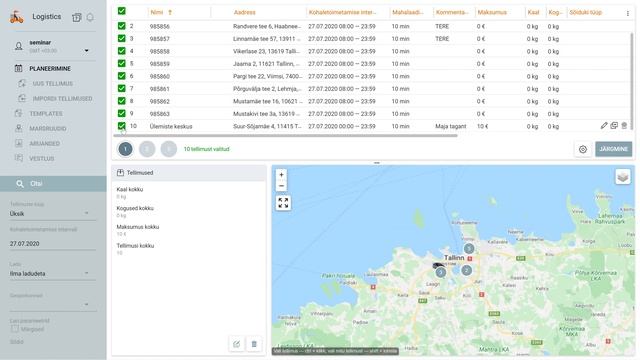Click map cluster marker 2
The image size is (640, 360).
[467, 270]
